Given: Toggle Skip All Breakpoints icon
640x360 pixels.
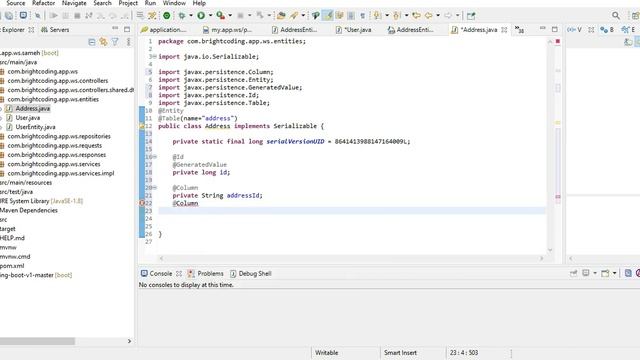Looking at the screenshot, I should [37, 16].
